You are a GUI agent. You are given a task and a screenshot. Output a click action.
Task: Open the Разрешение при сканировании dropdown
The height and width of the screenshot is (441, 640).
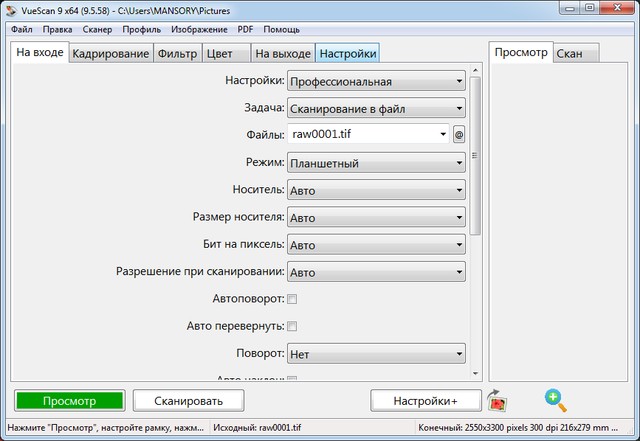[376, 272]
